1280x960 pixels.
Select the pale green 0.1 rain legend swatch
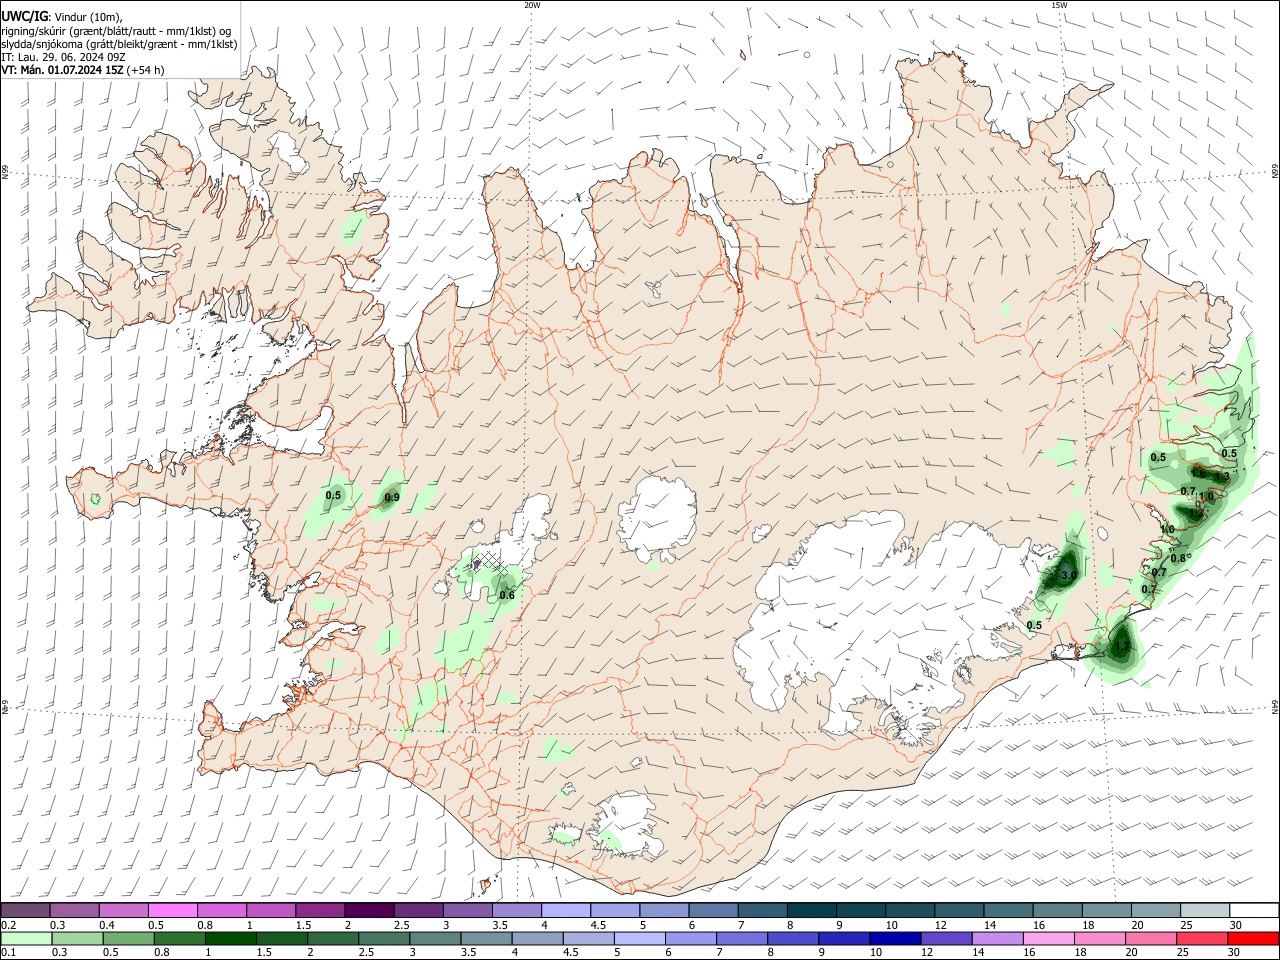28,938
